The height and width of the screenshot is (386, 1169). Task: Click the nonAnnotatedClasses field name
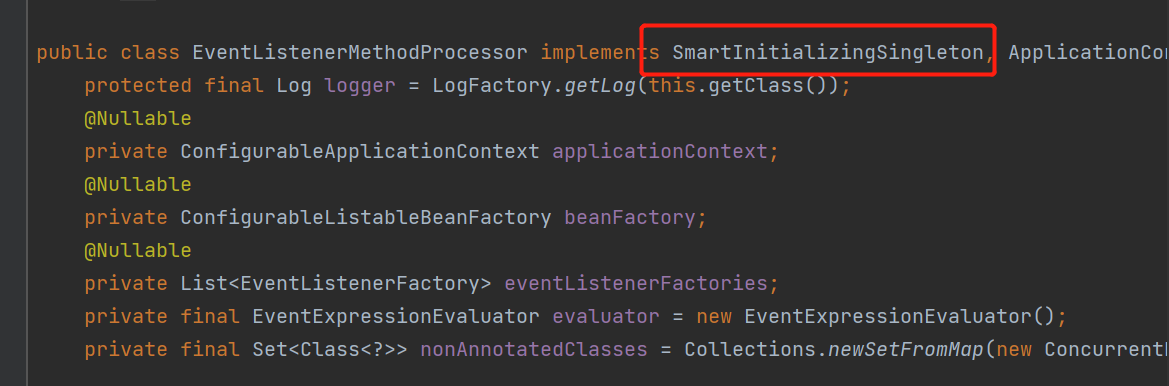coord(534,349)
